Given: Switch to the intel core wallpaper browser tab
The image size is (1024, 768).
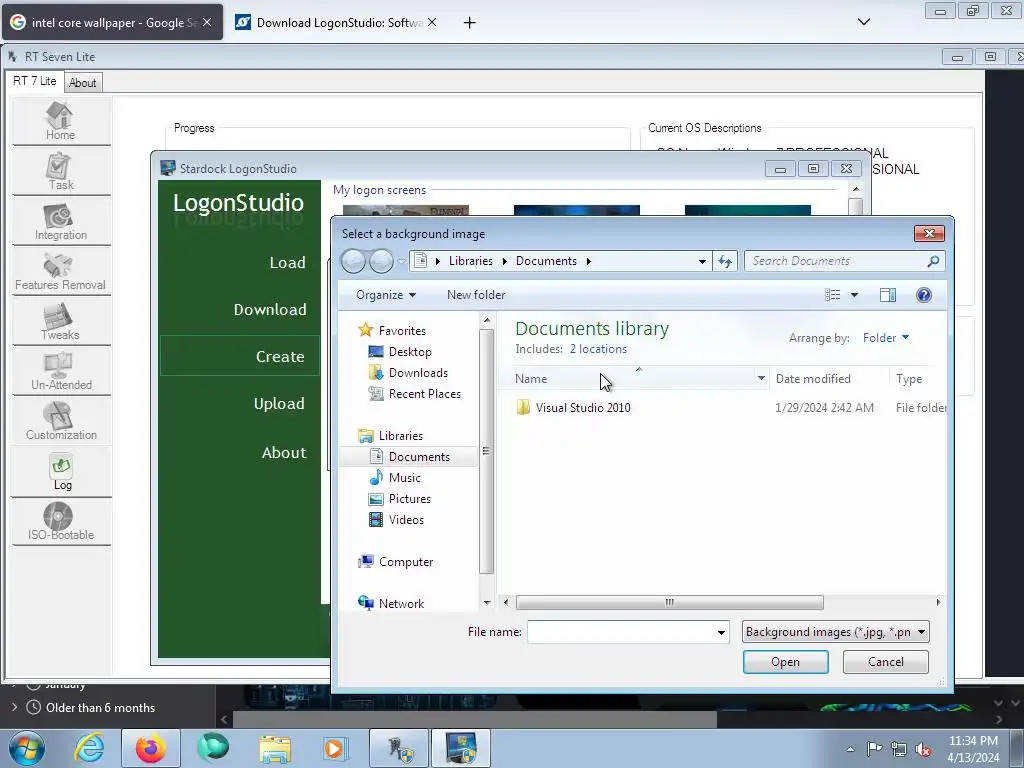Looking at the screenshot, I should click(x=112, y=22).
